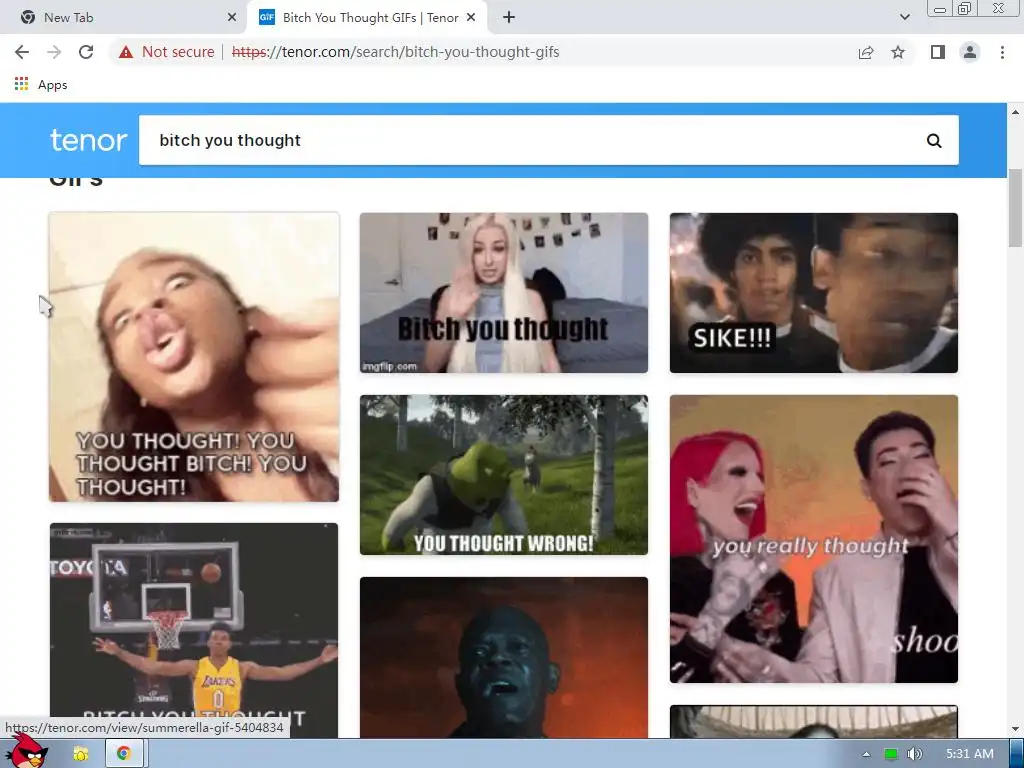The width and height of the screenshot is (1024, 768).
Task: Close the Bitch You Thought GIFs tab
Action: [x=472, y=18]
